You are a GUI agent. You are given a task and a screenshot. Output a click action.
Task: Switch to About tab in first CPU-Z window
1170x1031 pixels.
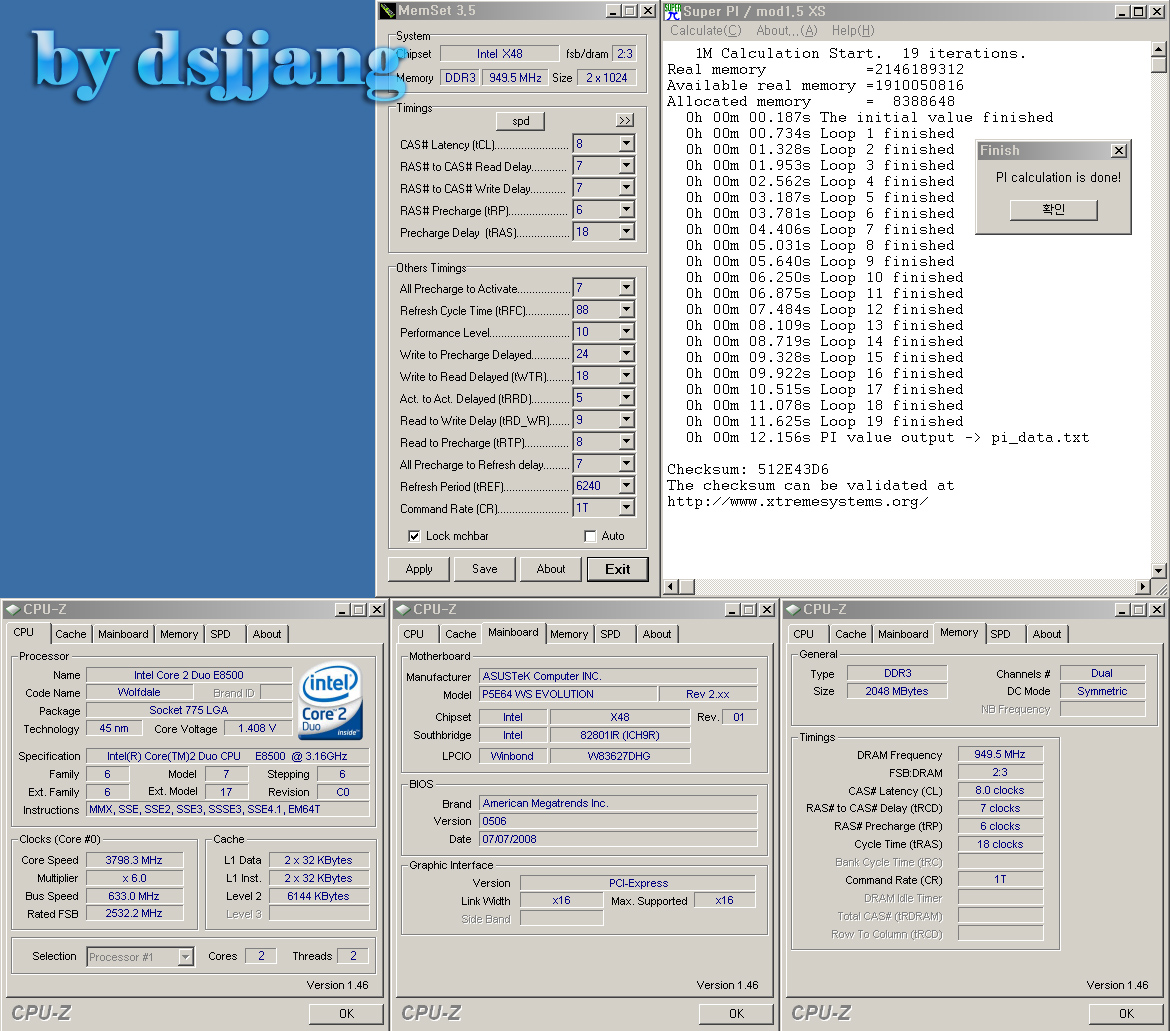pos(267,634)
